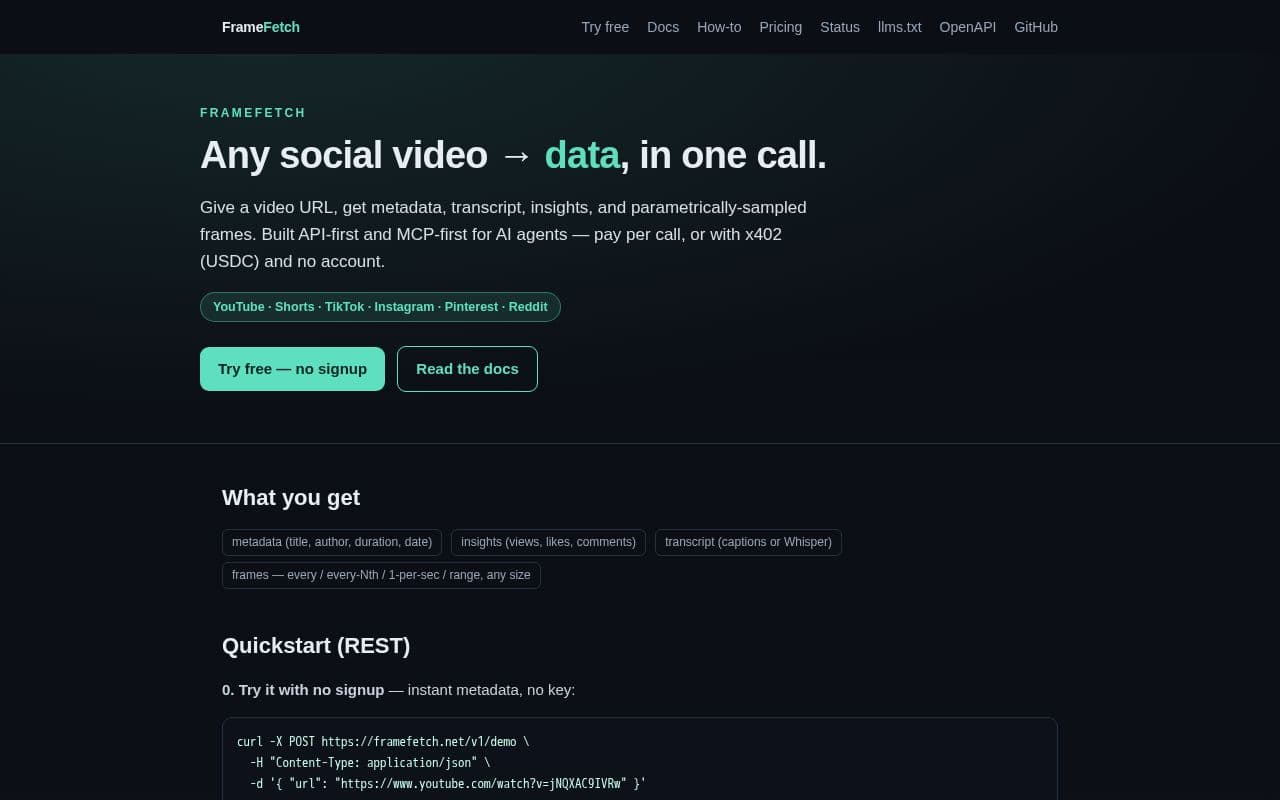Select the transcript (captions or Whisper) tag
The width and height of the screenshot is (1280, 800).
tap(748, 542)
